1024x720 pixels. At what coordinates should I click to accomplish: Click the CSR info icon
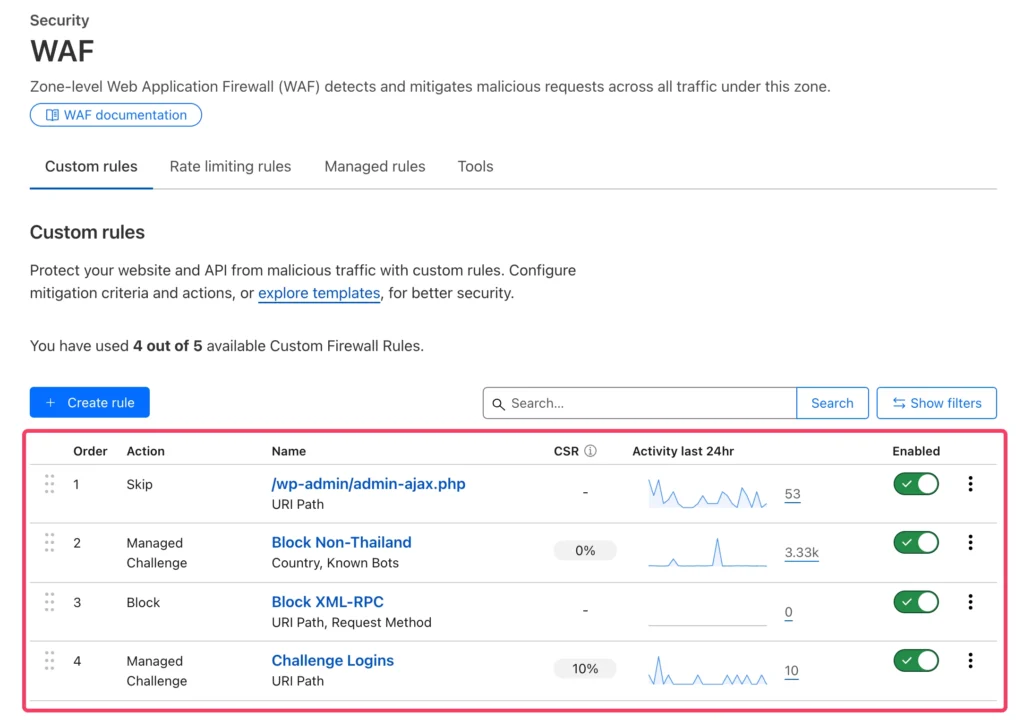[590, 451]
